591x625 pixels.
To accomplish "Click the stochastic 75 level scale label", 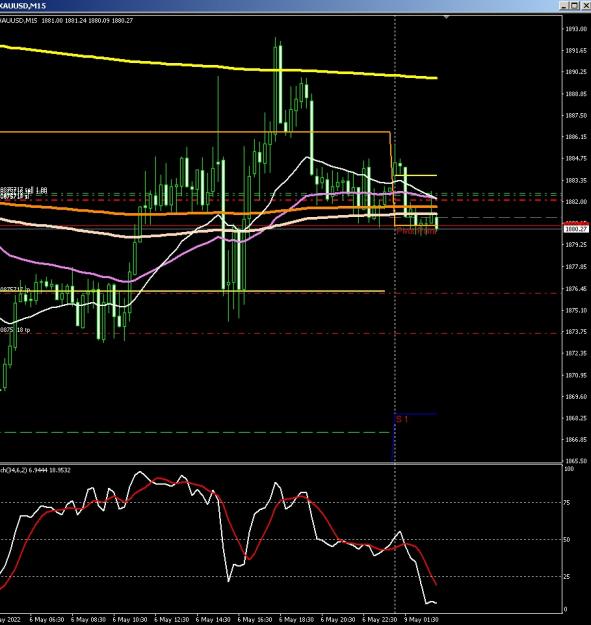I will tap(566, 503).
